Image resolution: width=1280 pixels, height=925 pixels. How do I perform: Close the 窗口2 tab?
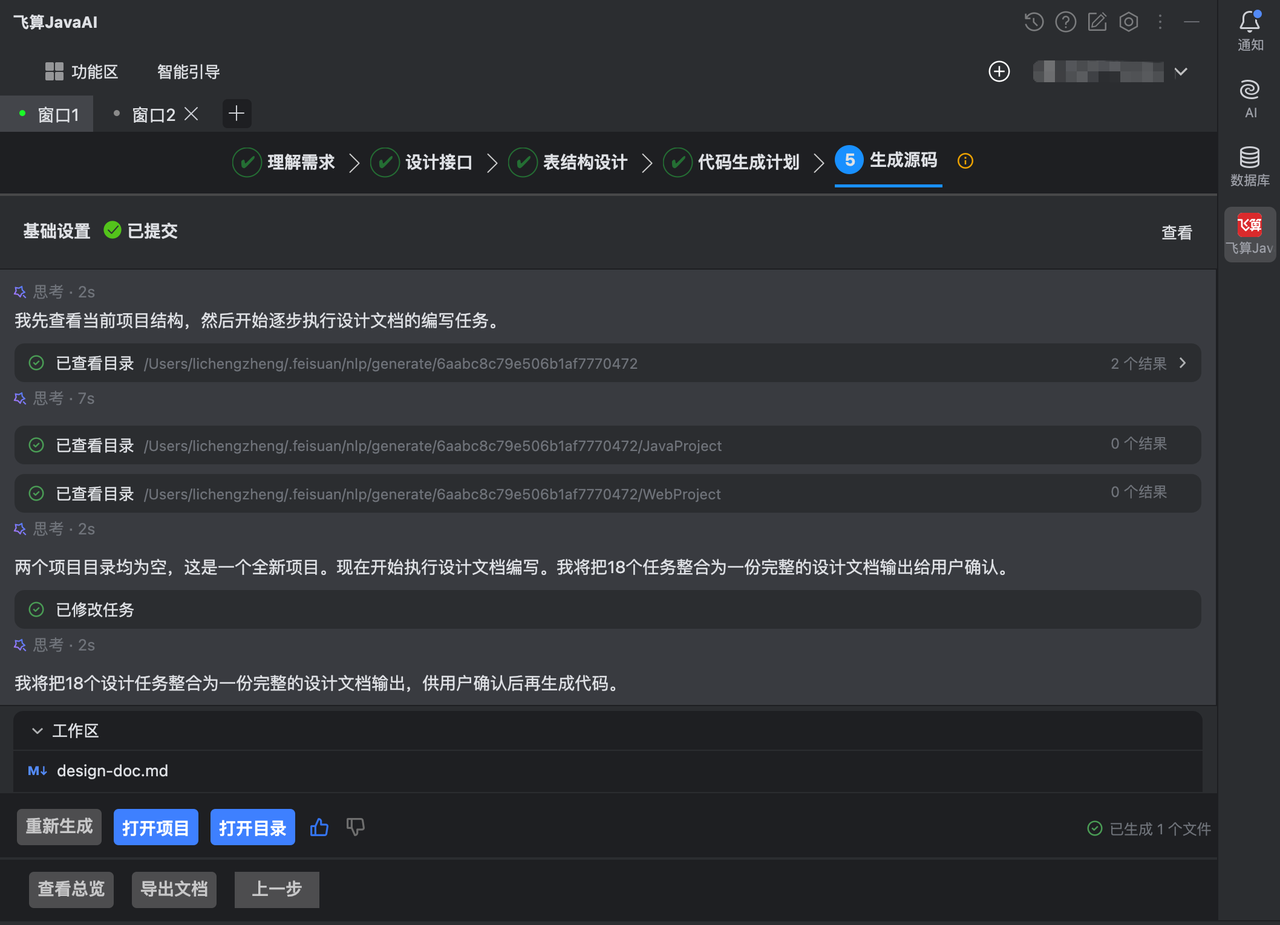point(191,114)
